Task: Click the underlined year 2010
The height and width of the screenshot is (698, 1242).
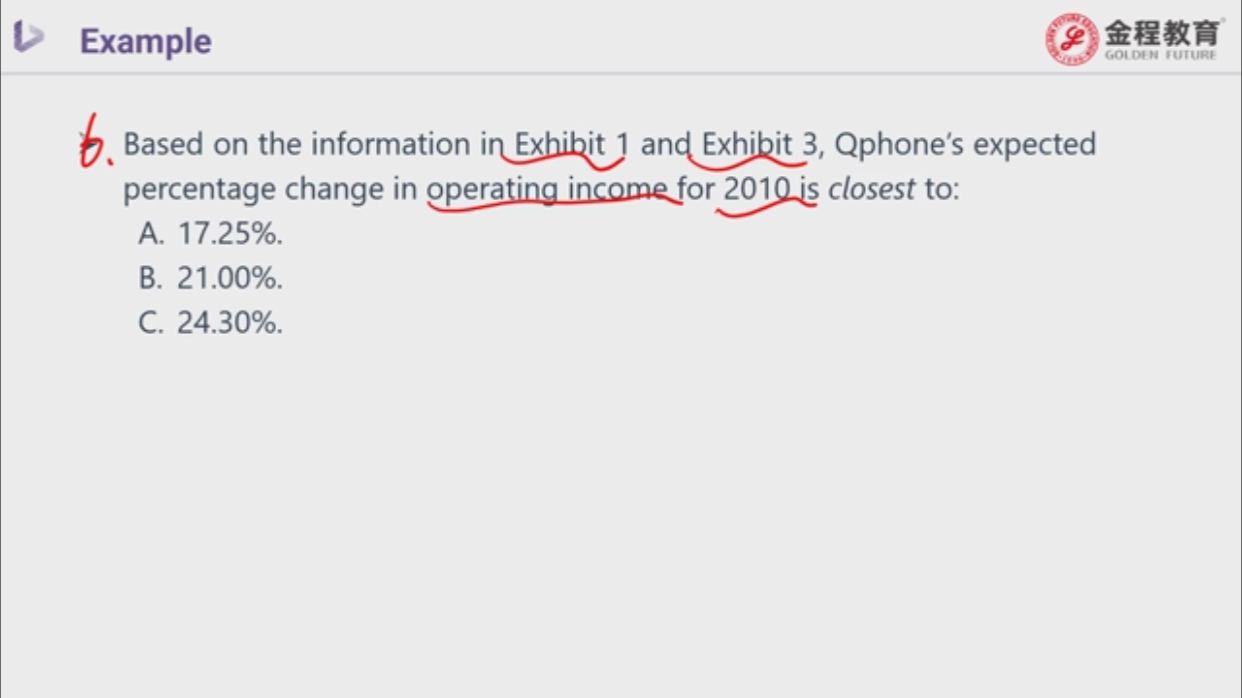Action: tap(757, 188)
